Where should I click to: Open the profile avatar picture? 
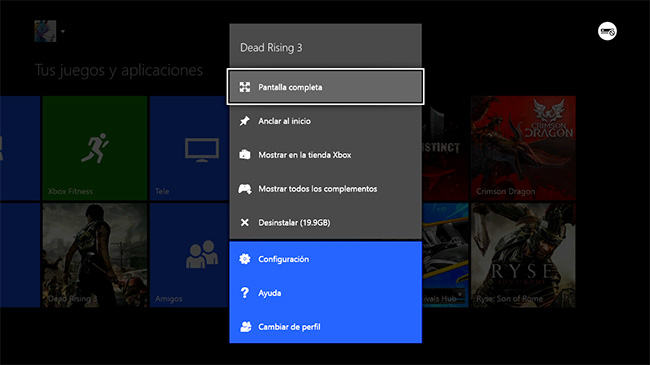pyautogui.click(x=45, y=31)
